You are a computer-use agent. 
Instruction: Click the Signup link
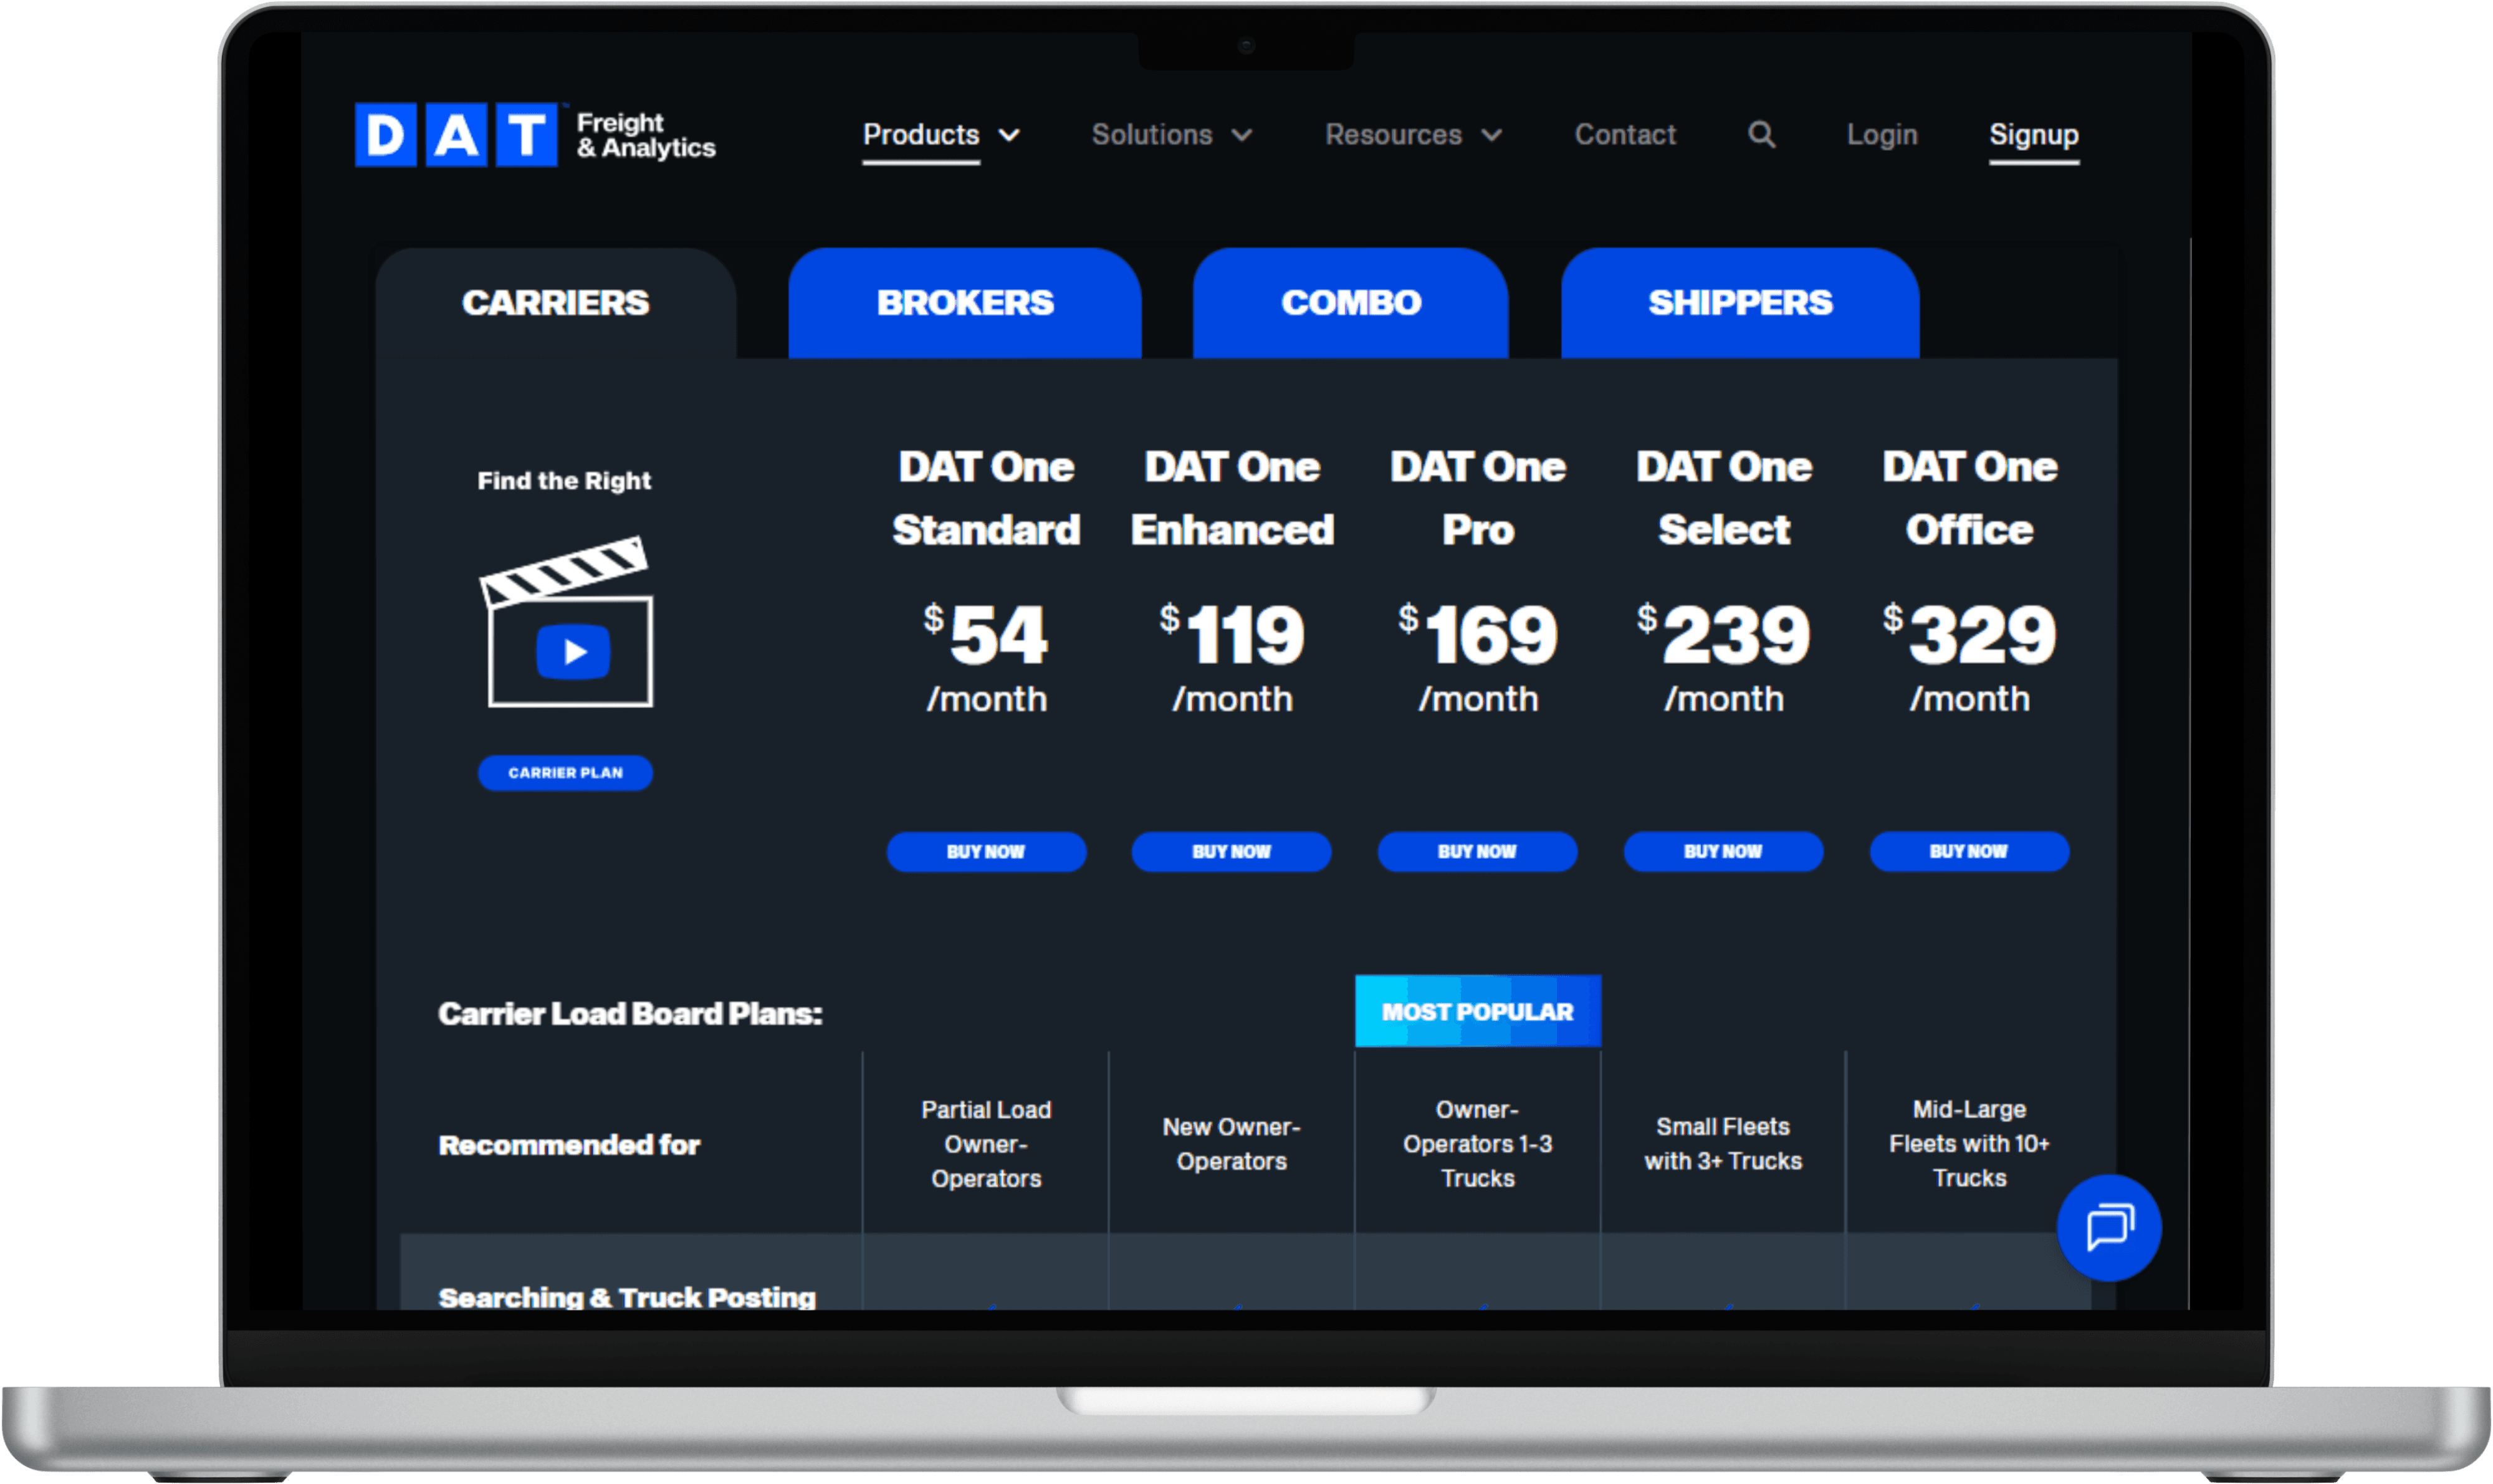tap(2033, 135)
